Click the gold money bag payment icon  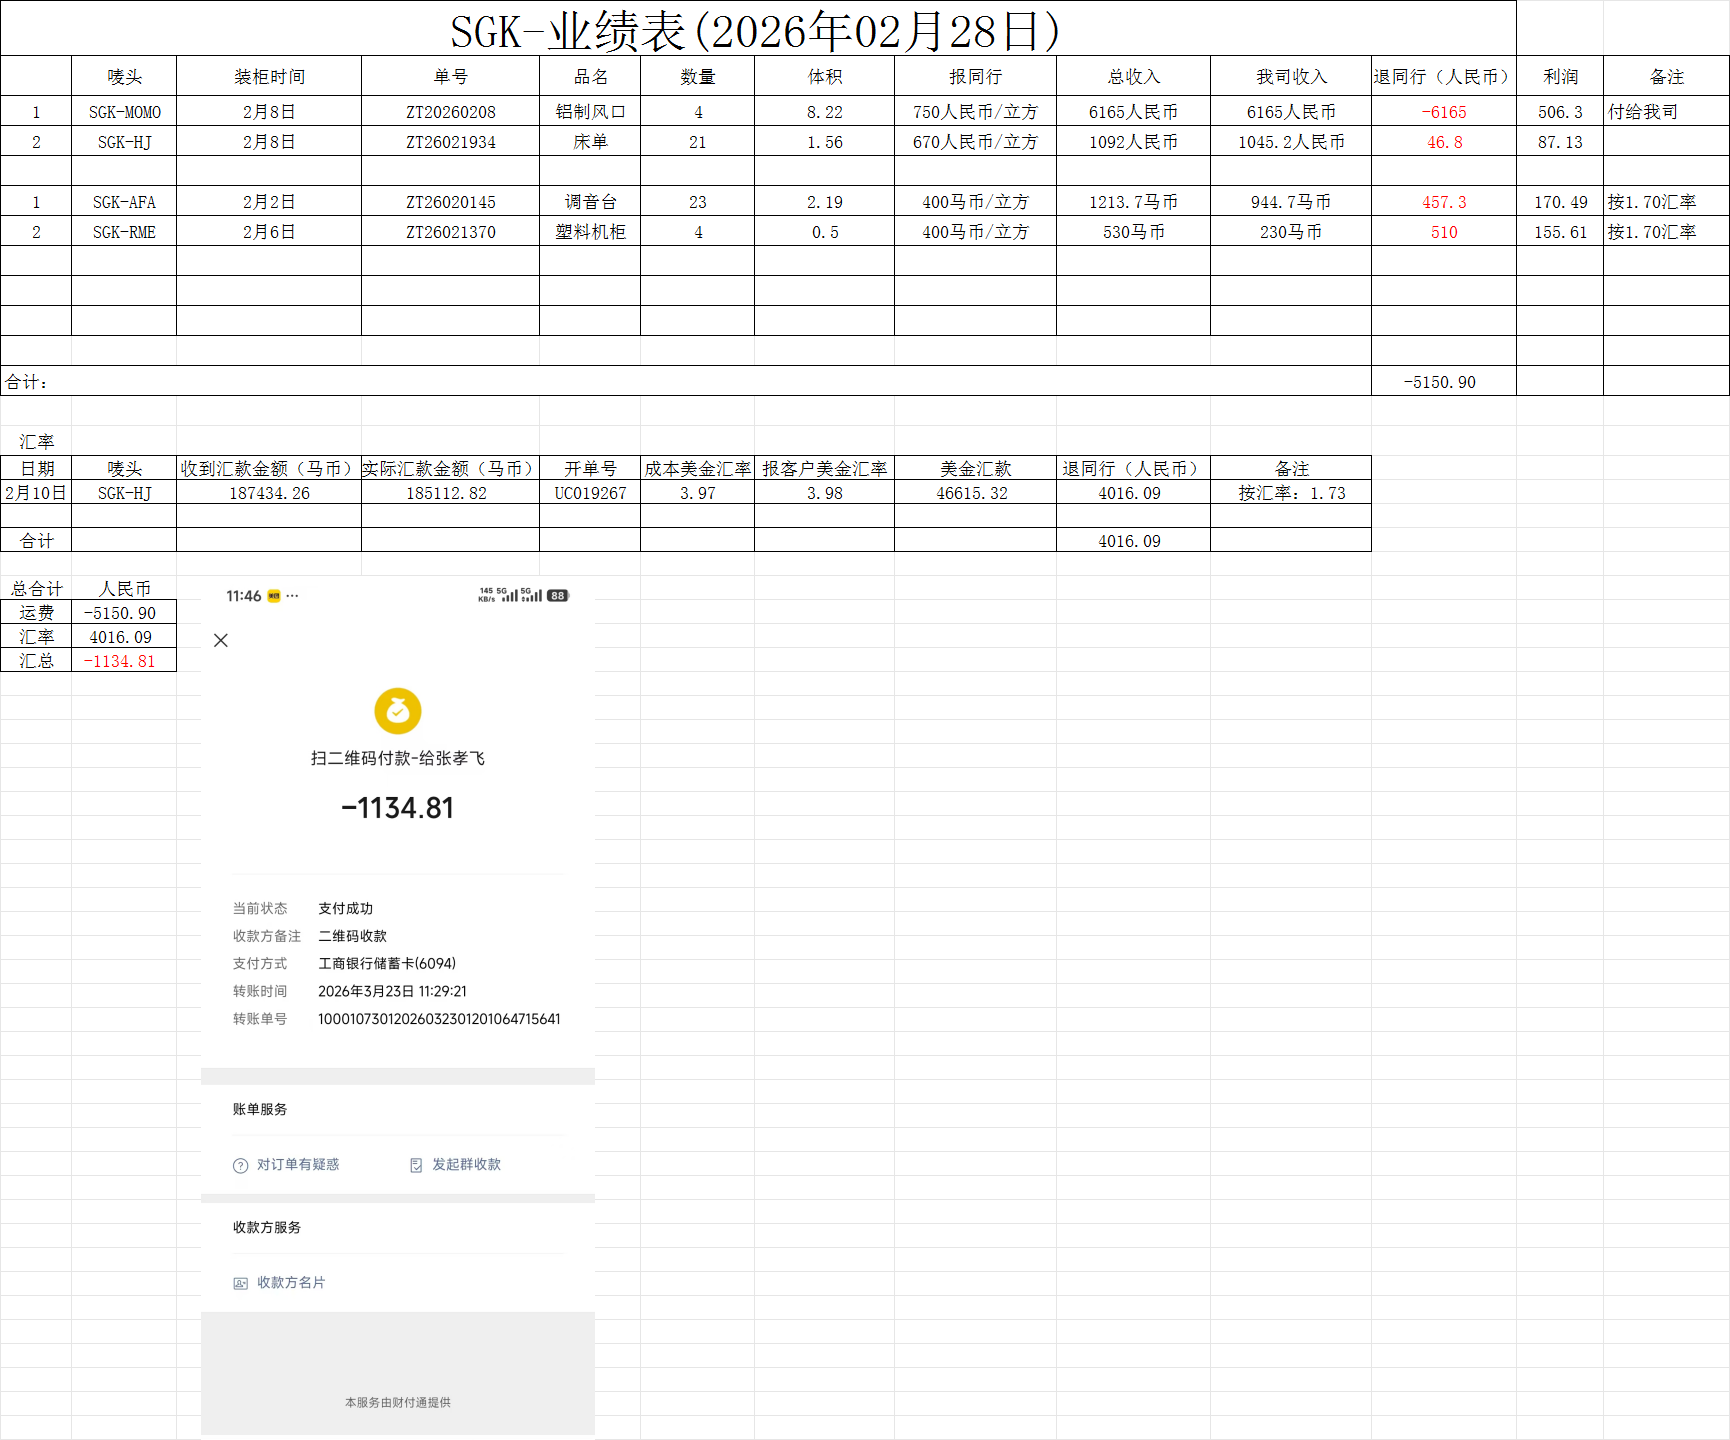tap(397, 711)
